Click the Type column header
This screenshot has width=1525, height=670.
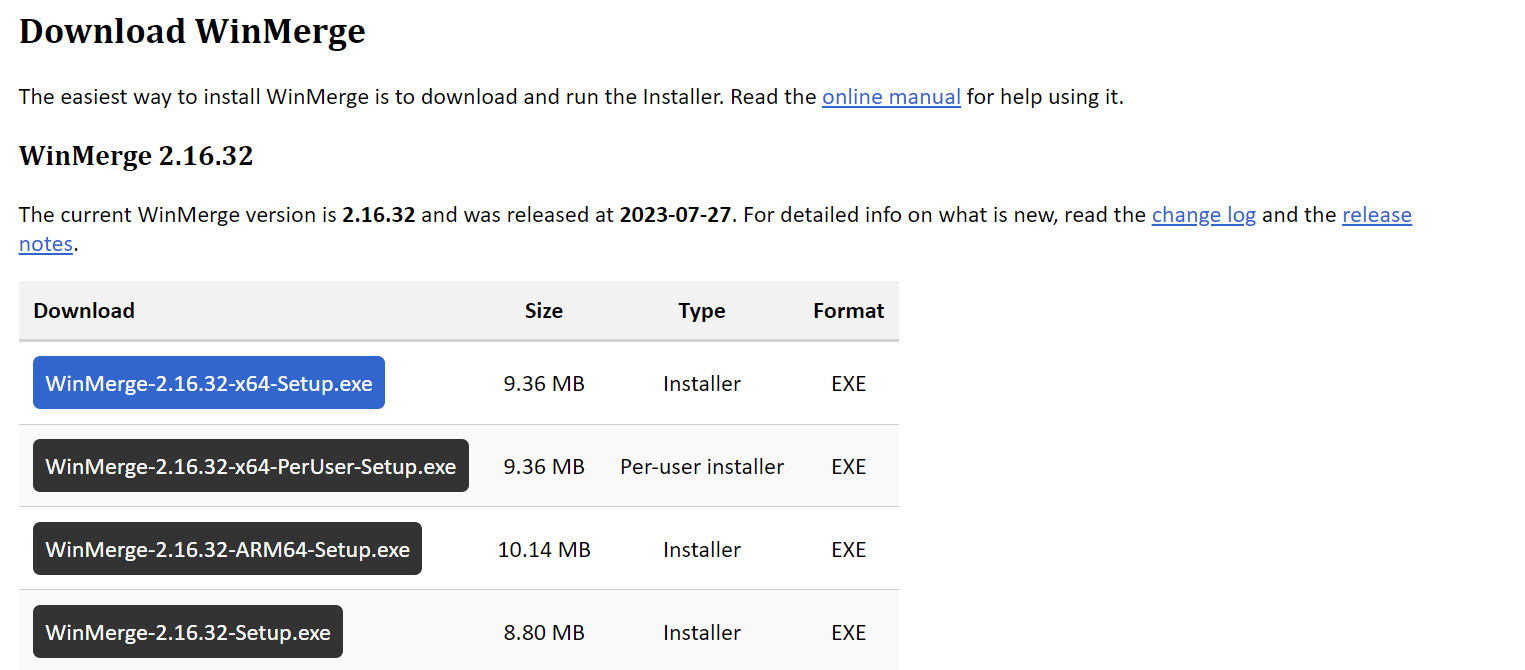click(702, 311)
